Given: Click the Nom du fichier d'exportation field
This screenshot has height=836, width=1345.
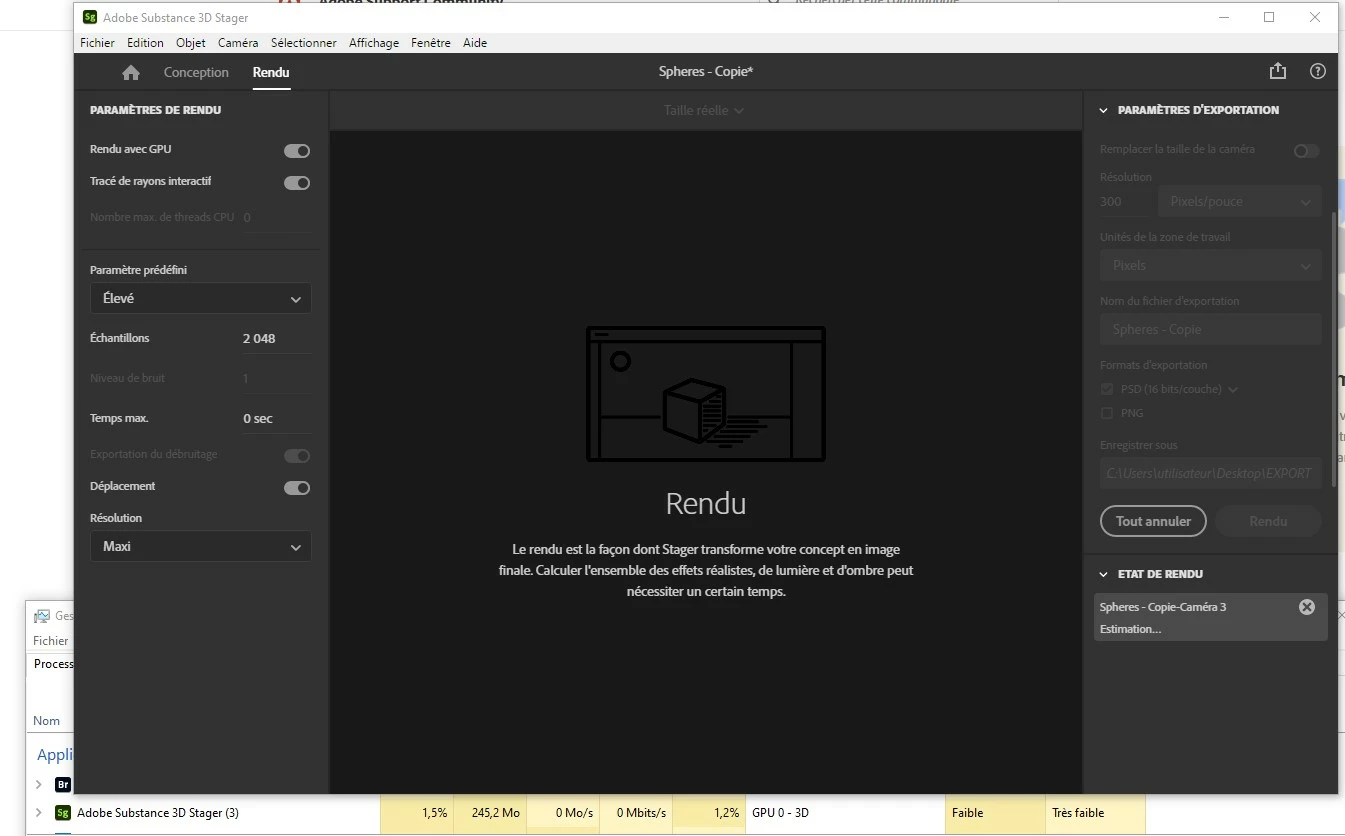Looking at the screenshot, I should coord(1211,329).
